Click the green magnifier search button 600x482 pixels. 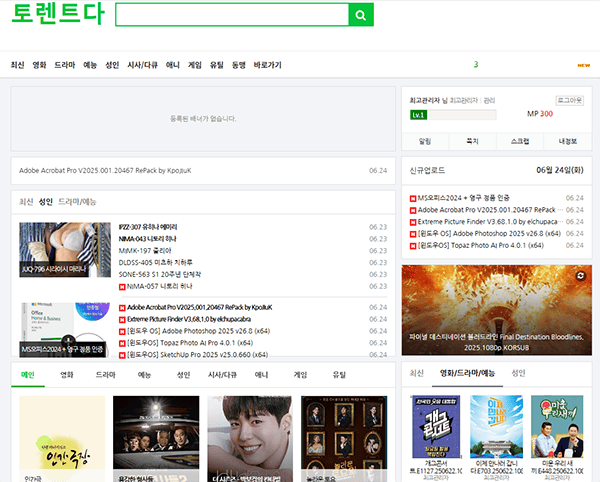coord(361,15)
